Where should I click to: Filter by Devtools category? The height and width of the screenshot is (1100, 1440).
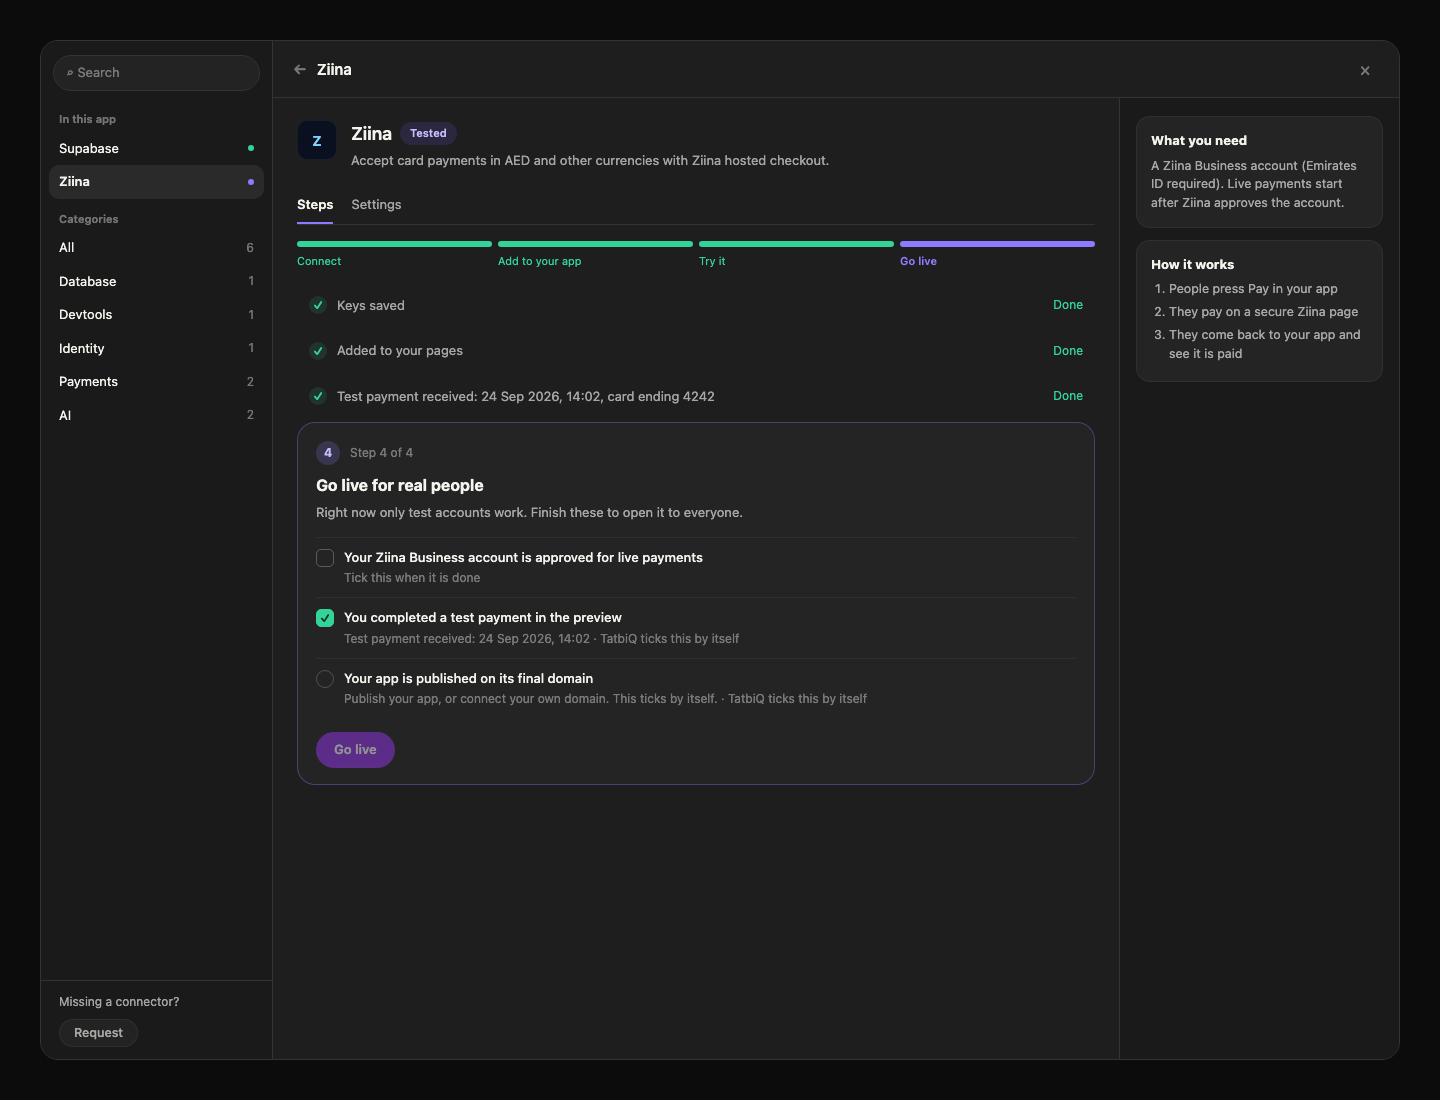point(156,315)
